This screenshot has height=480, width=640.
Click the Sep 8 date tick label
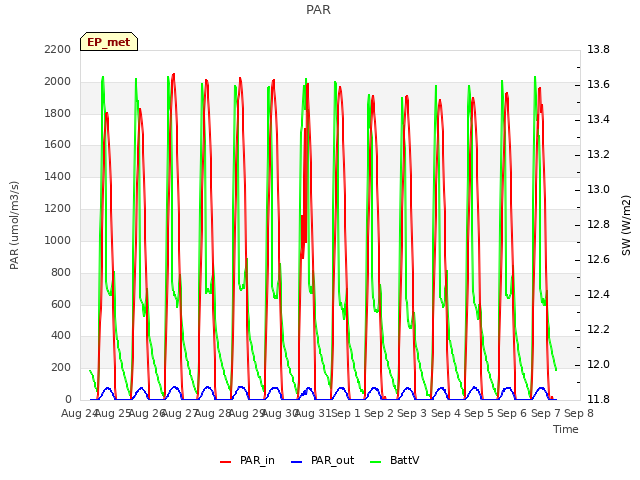579,413
